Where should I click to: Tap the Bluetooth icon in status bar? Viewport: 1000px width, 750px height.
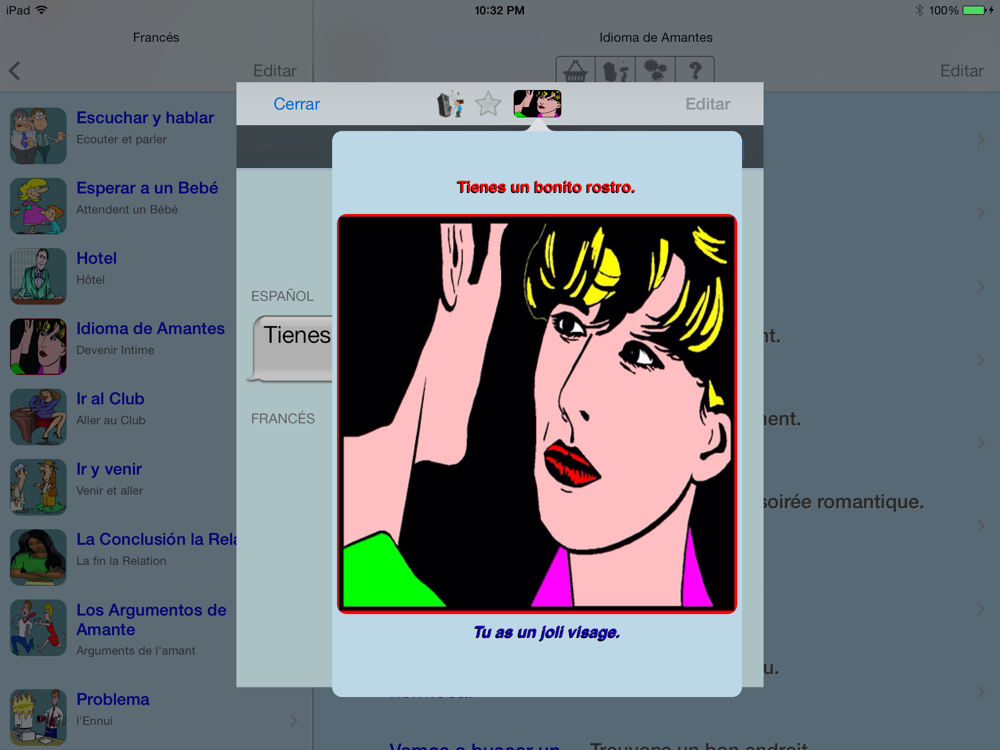pos(920,10)
